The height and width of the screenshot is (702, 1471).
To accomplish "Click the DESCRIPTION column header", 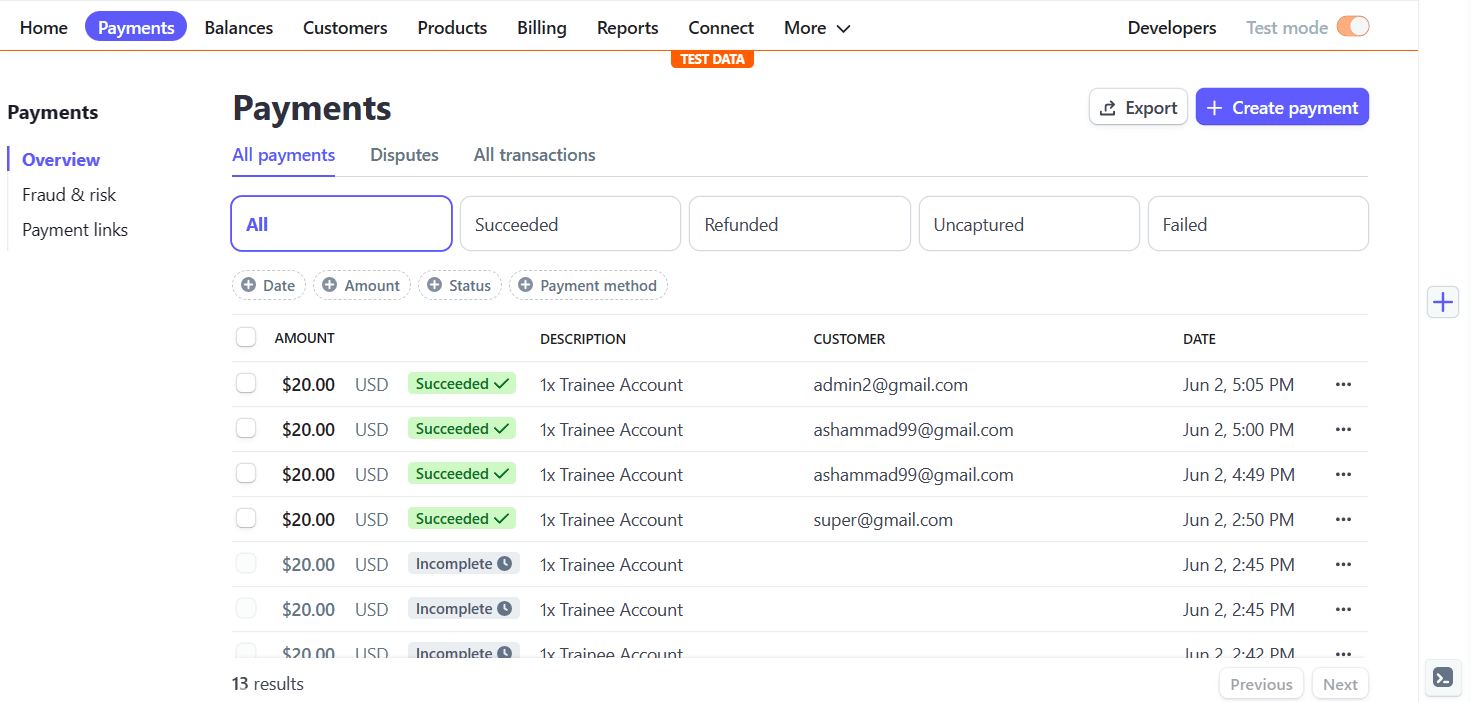I will pos(583,339).
